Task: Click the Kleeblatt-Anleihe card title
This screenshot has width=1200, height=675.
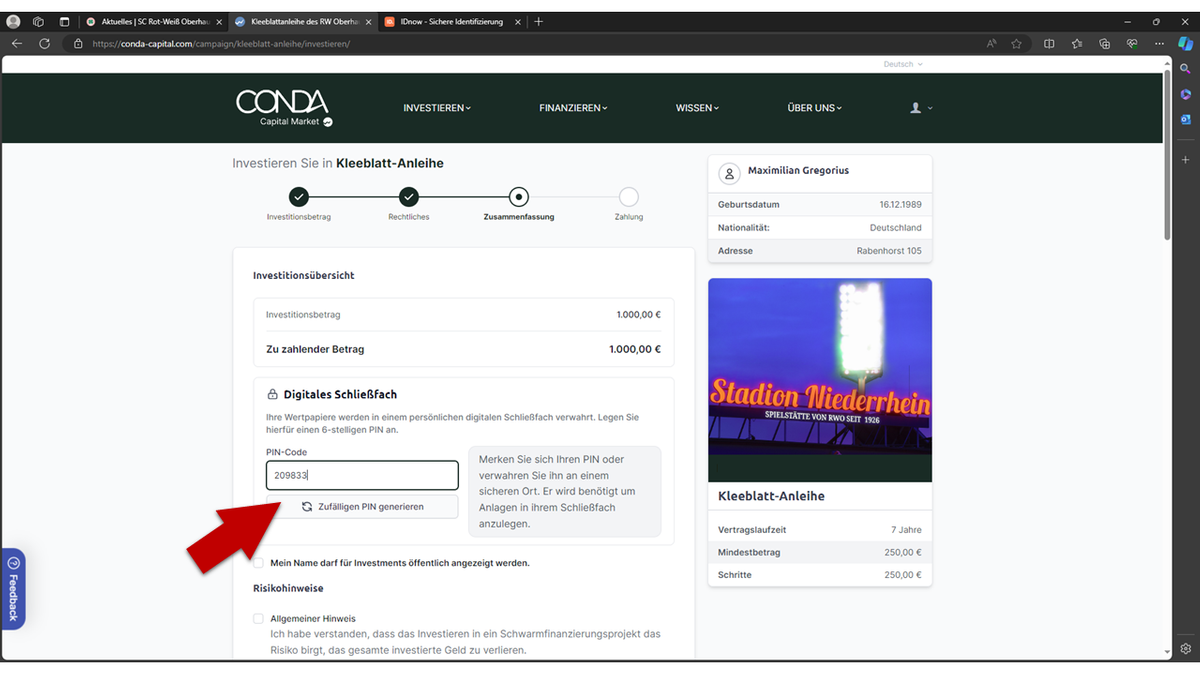Action: tap(771, 496)
